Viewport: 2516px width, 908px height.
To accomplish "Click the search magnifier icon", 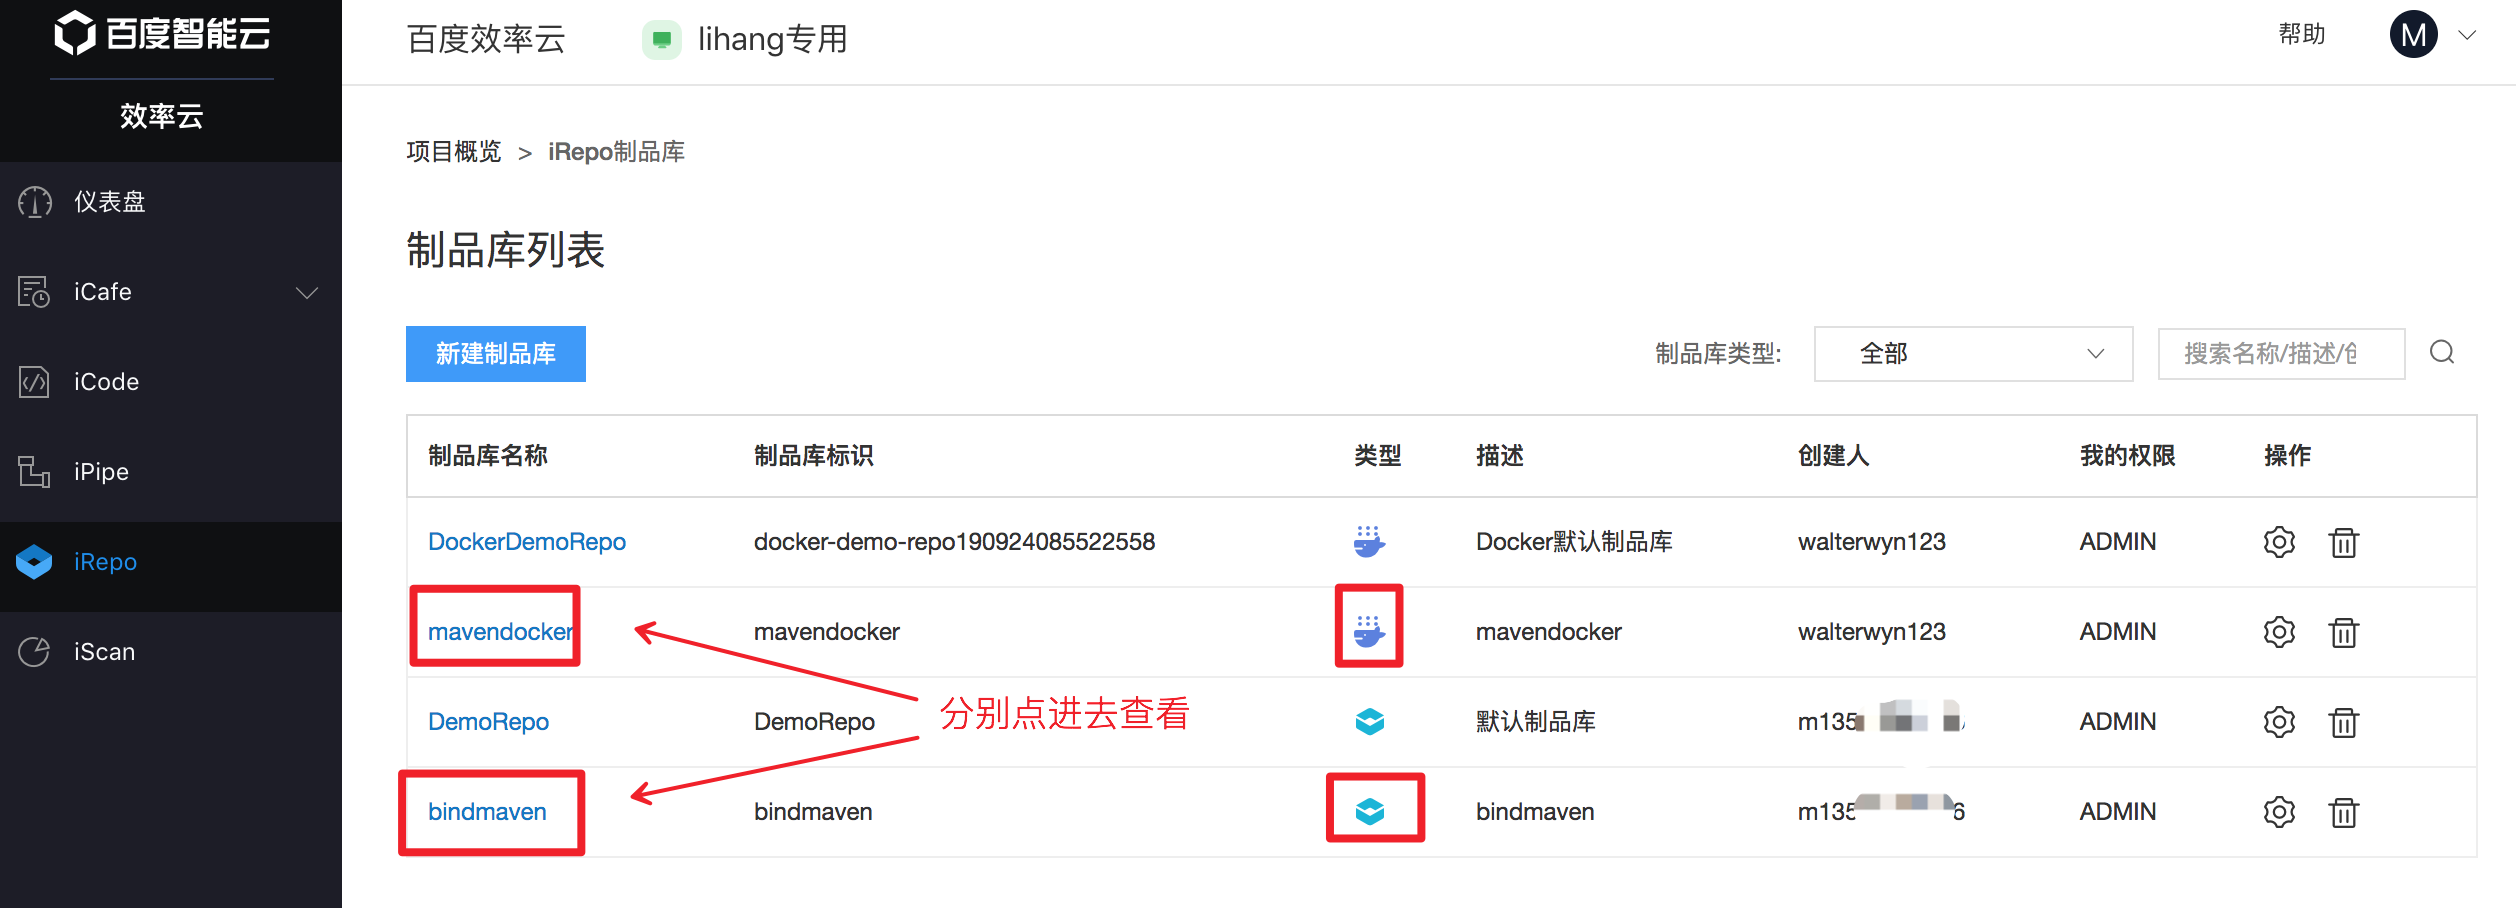I will [2442, 353].
